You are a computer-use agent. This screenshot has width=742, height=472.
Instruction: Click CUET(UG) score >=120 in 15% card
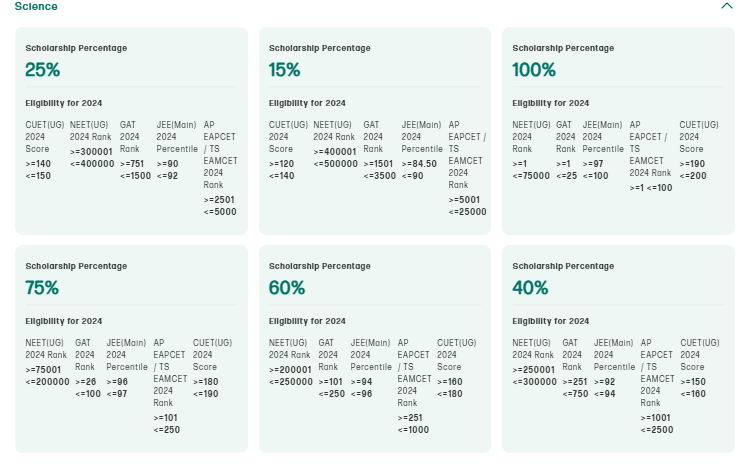point(281,164)
